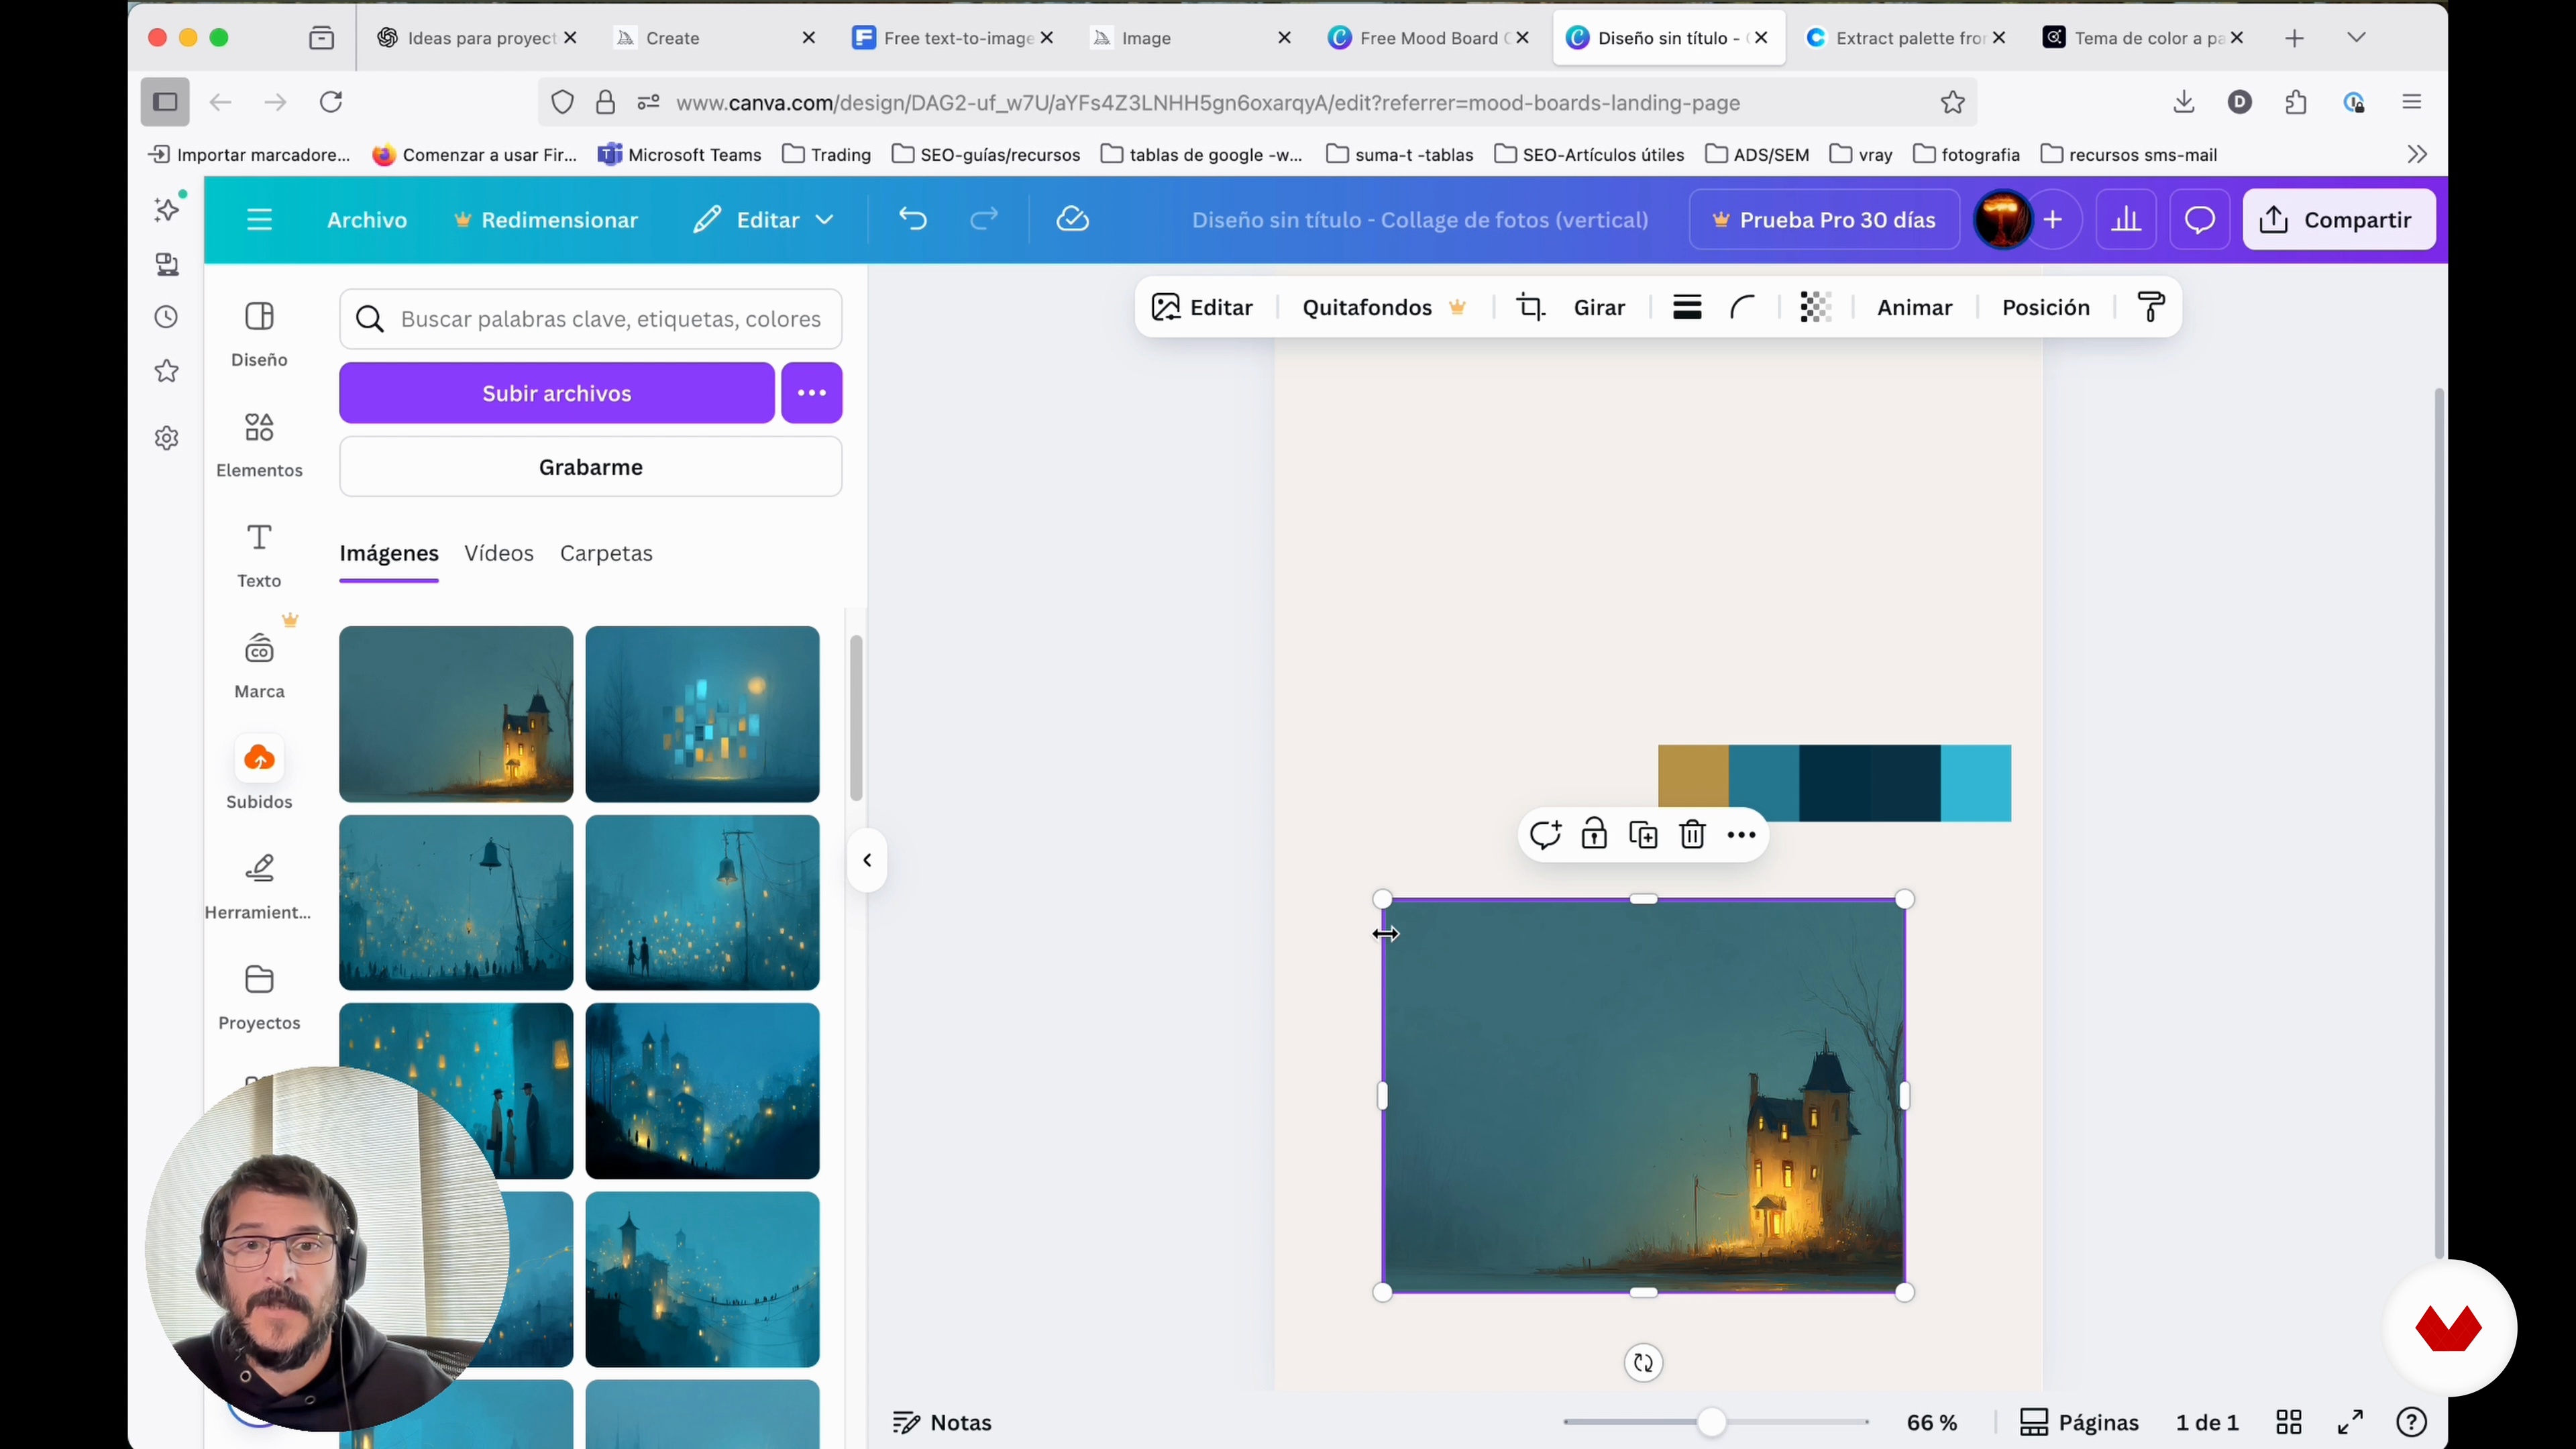This screenshot has height=1449, width=2576.
Task: Switch to the Carpetas tab
Action: [x=606, y=553]
